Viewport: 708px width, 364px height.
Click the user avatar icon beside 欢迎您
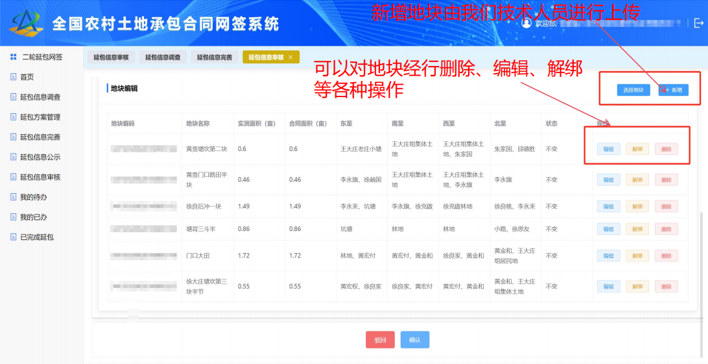point(526,23)
